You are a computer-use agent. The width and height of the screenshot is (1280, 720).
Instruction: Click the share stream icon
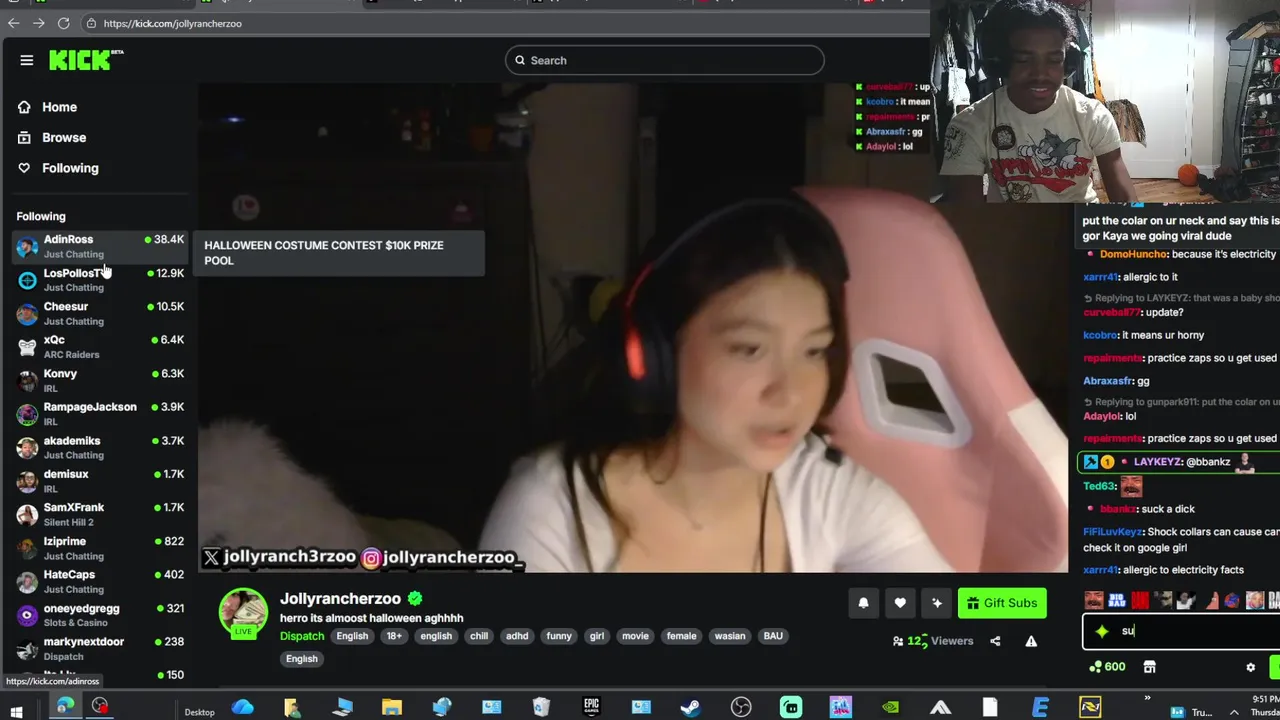[995, 641]
